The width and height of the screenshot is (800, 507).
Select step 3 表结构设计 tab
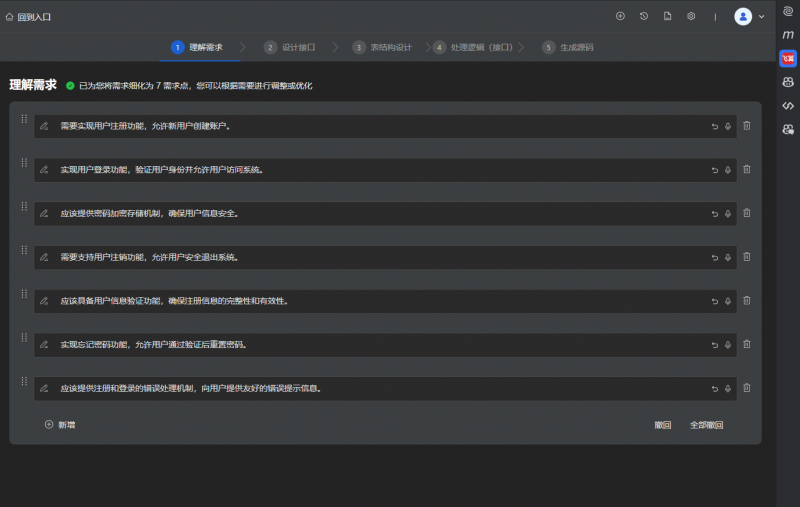tap(382, 47)
